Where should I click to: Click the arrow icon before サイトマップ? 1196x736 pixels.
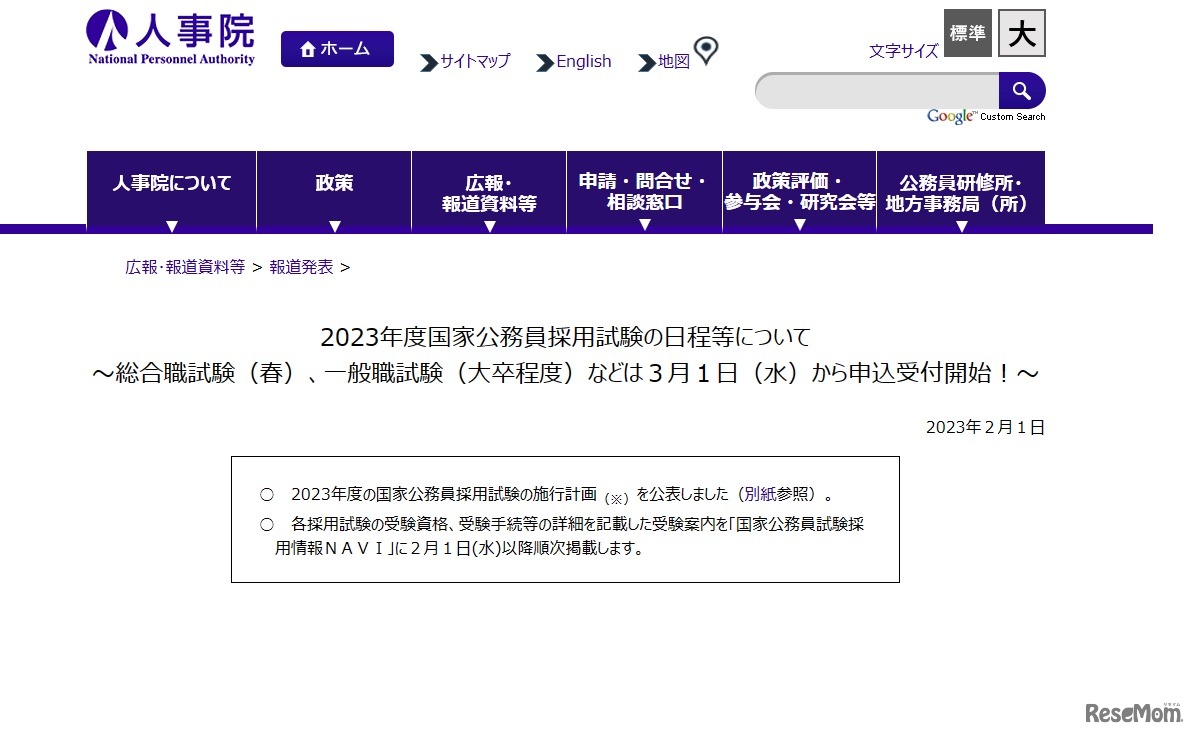[429, 62]
